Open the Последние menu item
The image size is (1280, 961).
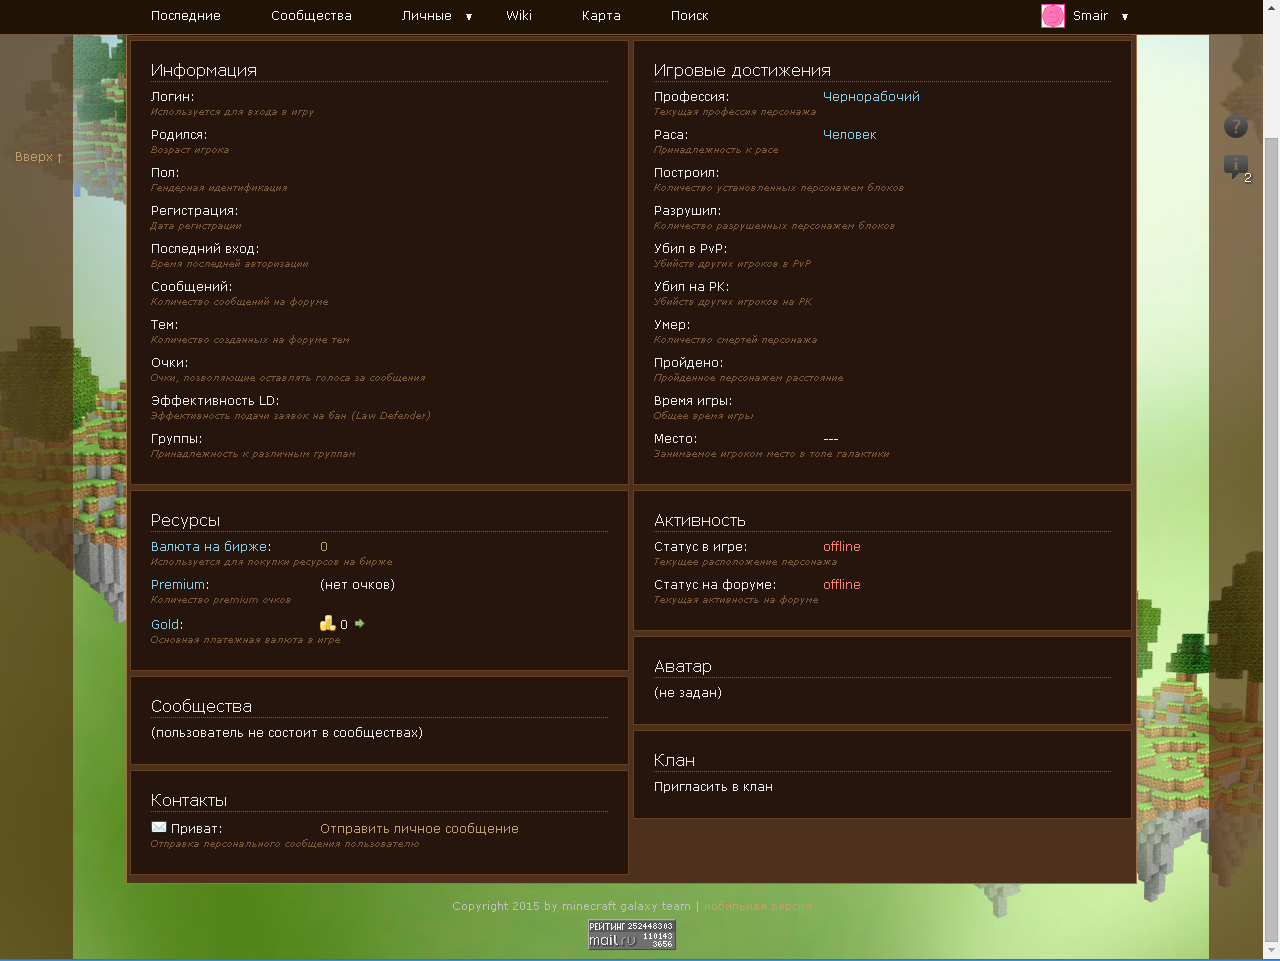click(185, 16)
